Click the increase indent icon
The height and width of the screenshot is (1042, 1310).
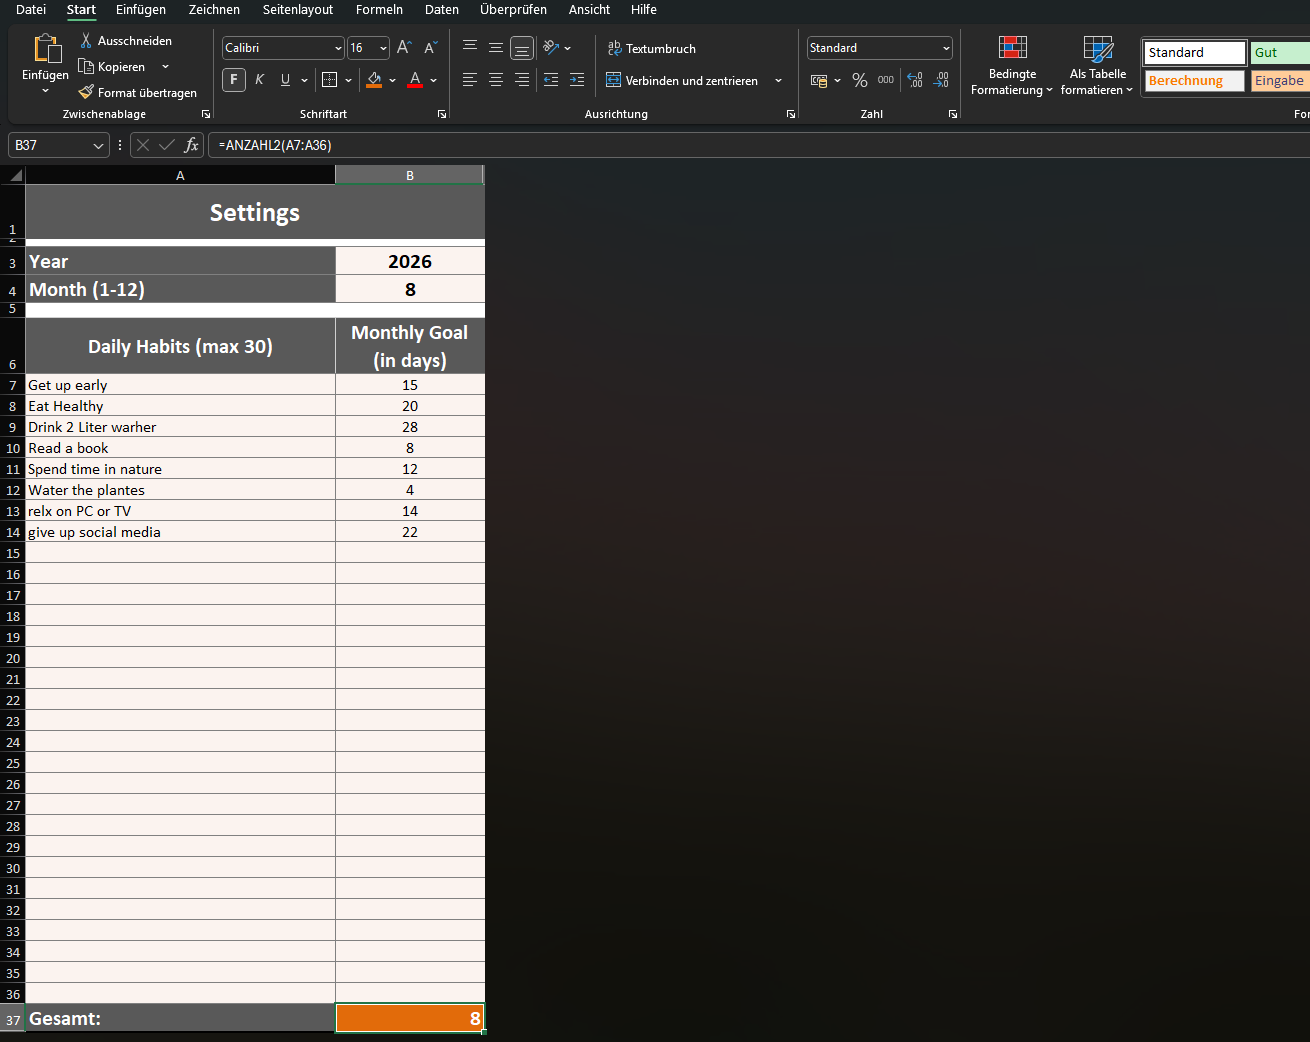pos(577,80)
